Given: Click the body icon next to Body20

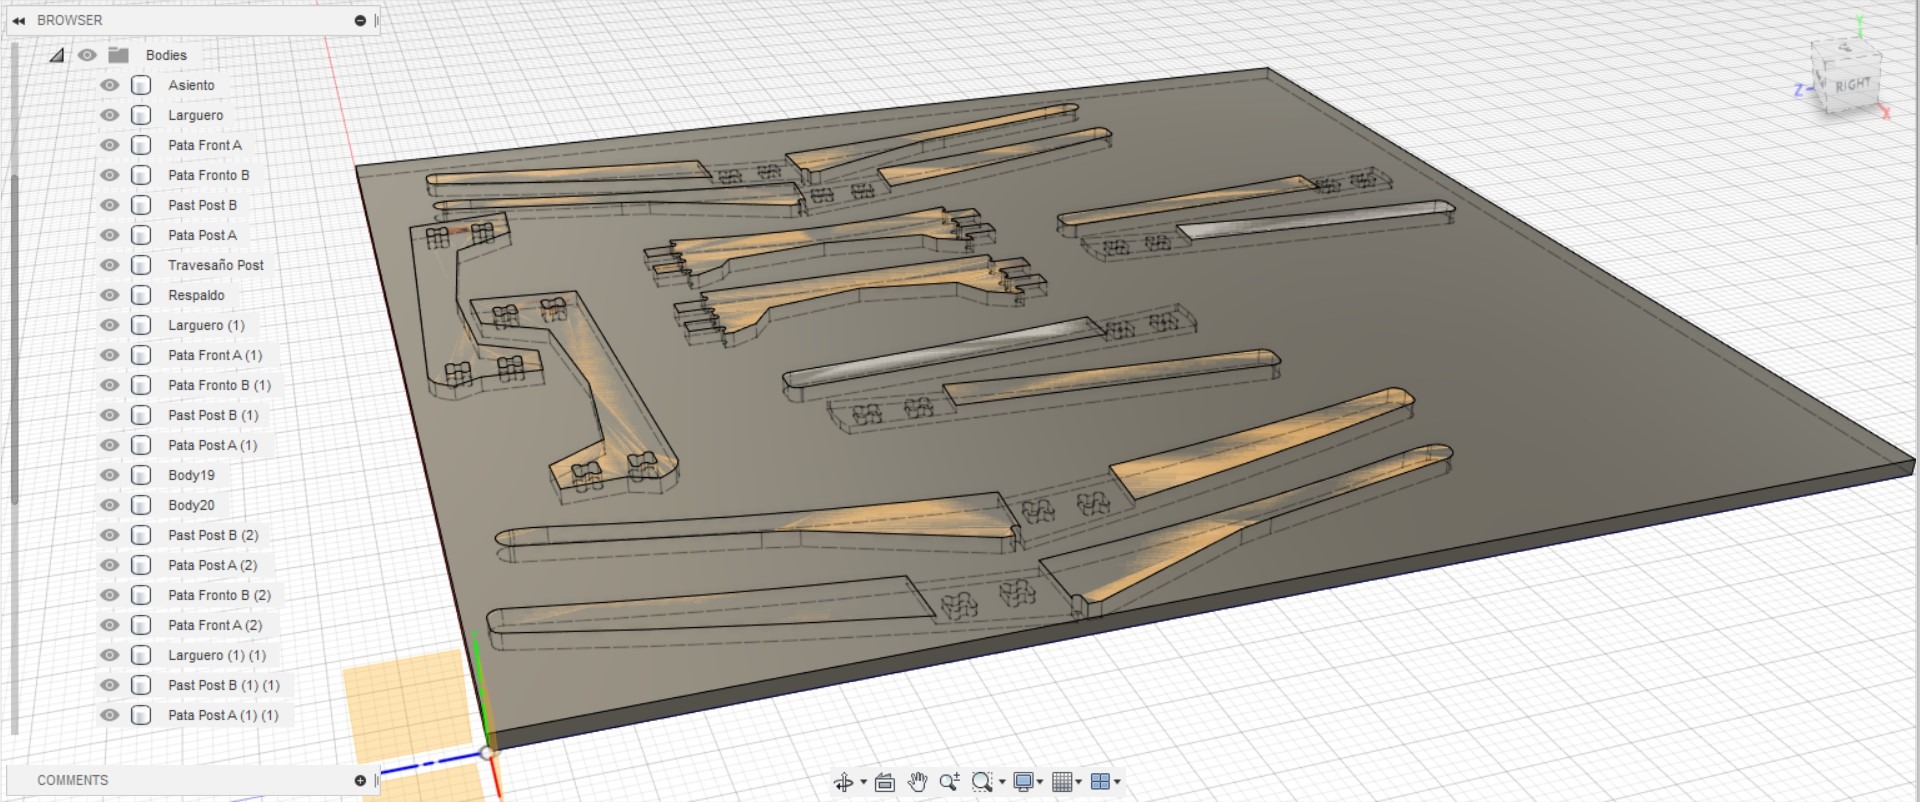Looking at the screenshot, I should (141, 505).
